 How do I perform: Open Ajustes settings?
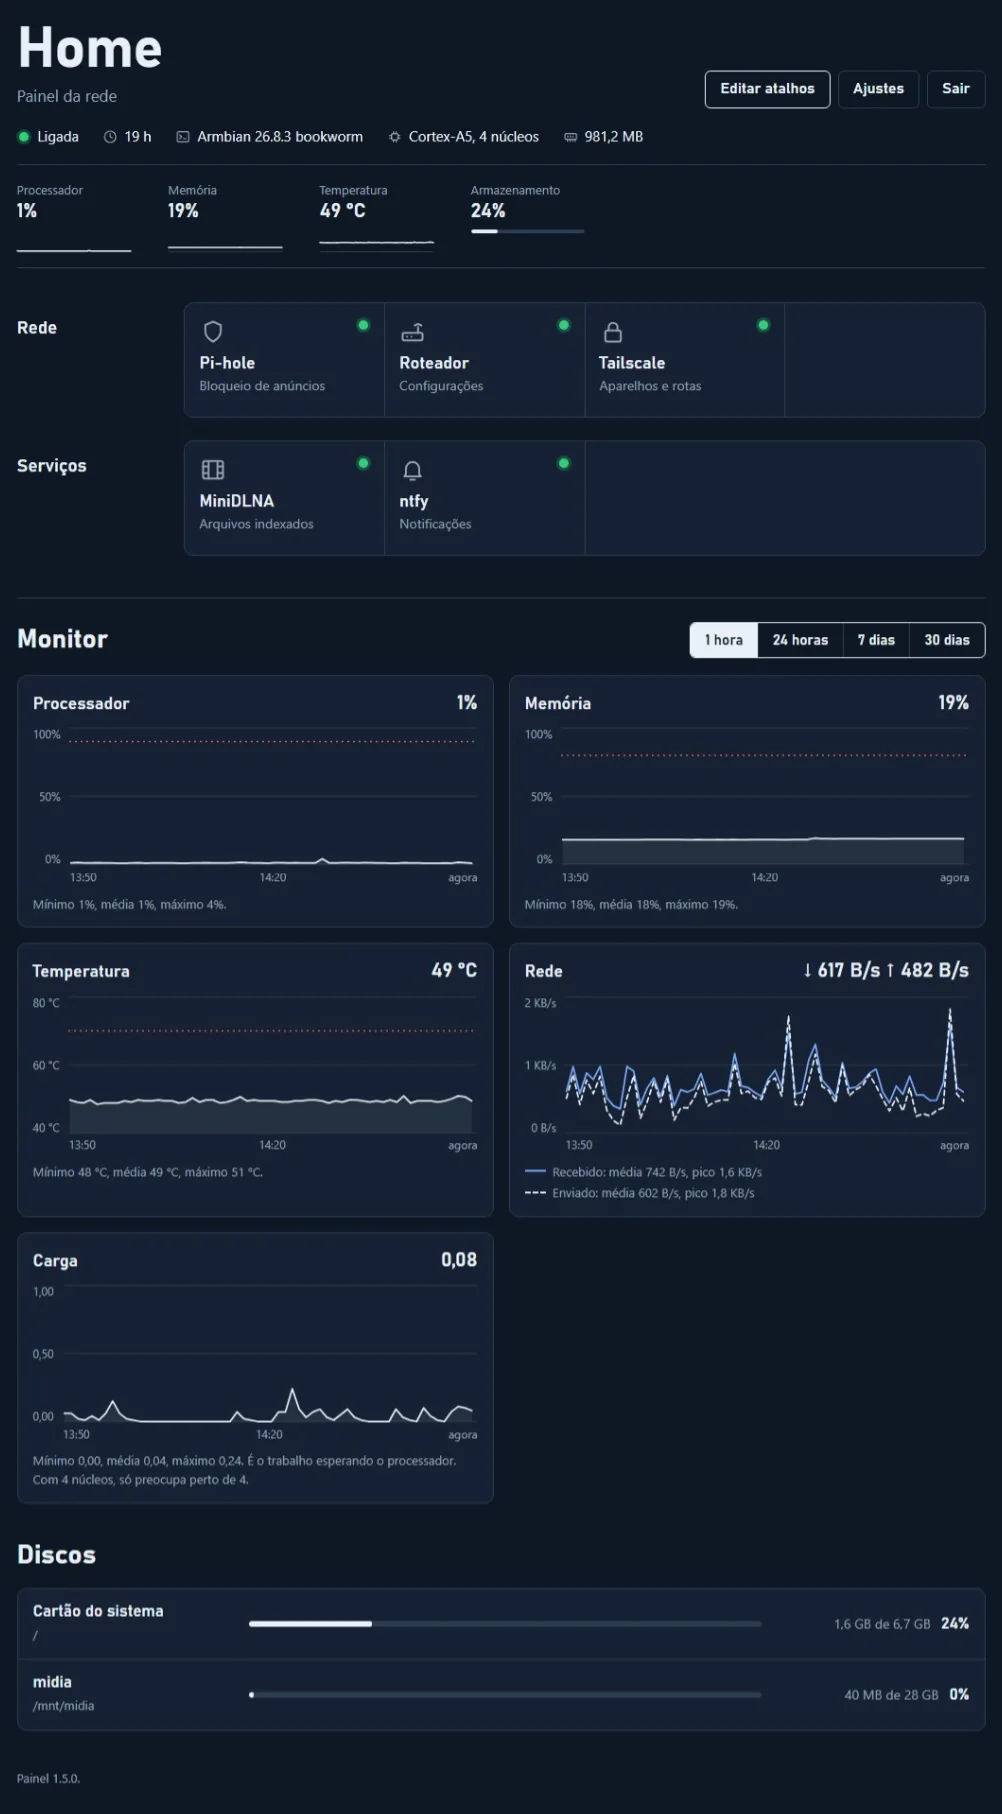tap(878, 89)
